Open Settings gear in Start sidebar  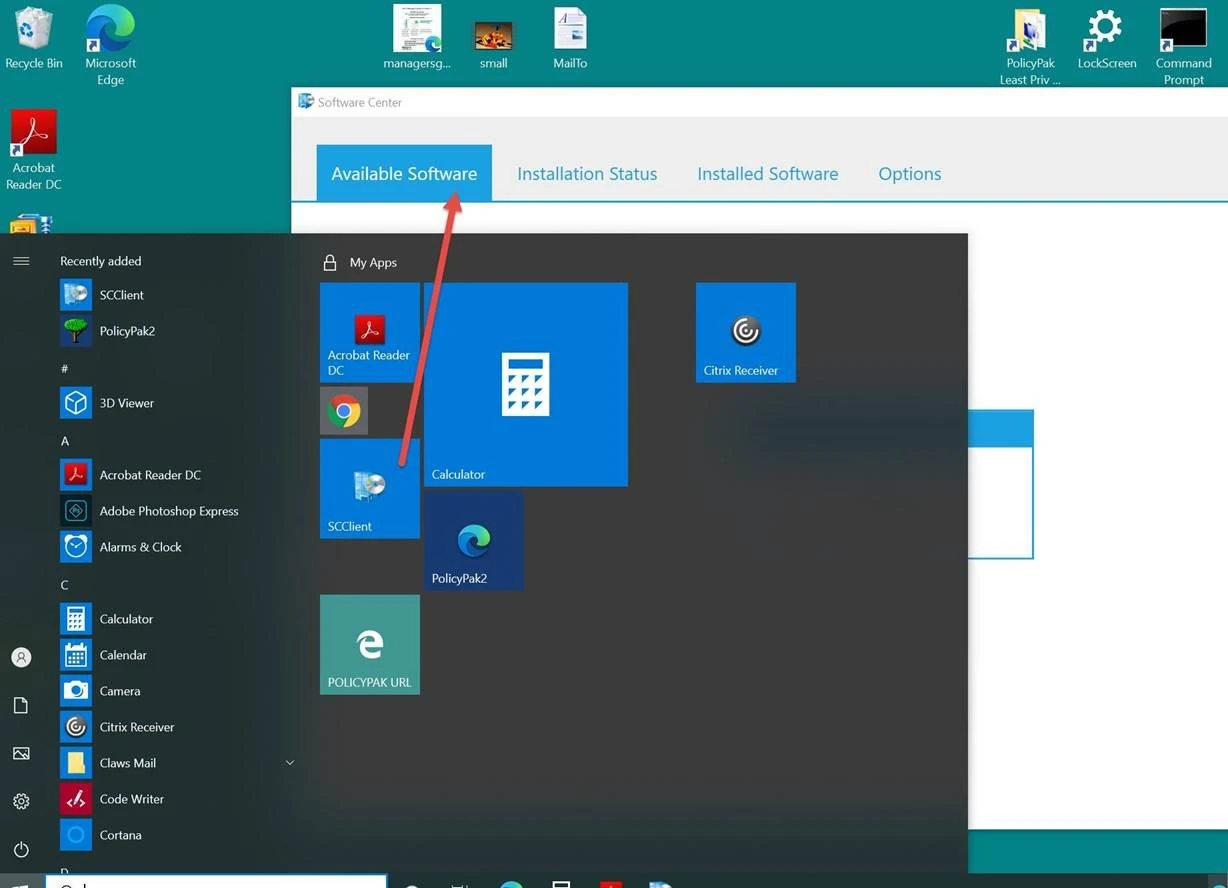pyautogui.click(x=21, y=801)
